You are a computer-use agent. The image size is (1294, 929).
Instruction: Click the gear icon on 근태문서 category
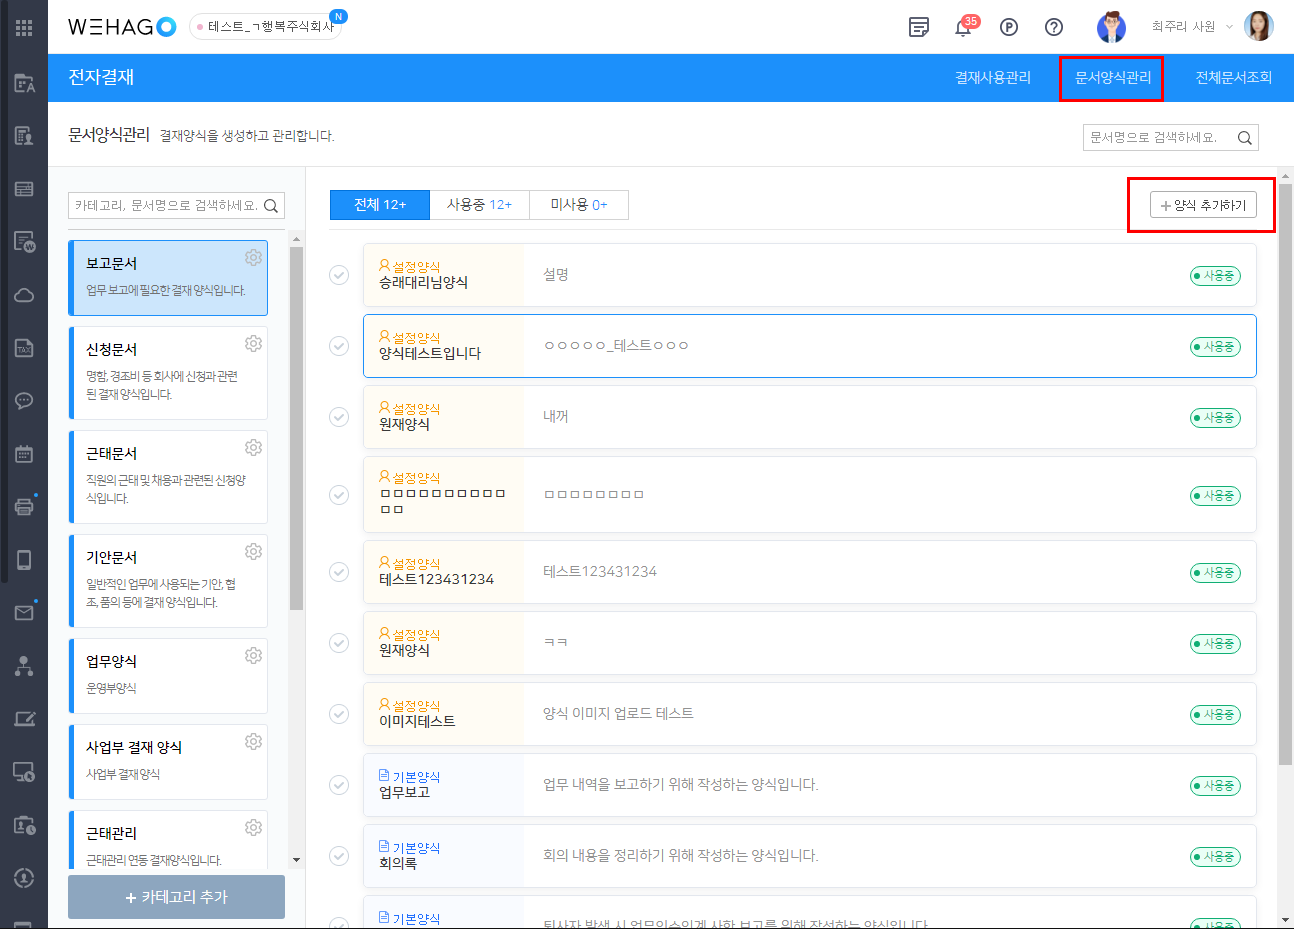tap(253, 448)
